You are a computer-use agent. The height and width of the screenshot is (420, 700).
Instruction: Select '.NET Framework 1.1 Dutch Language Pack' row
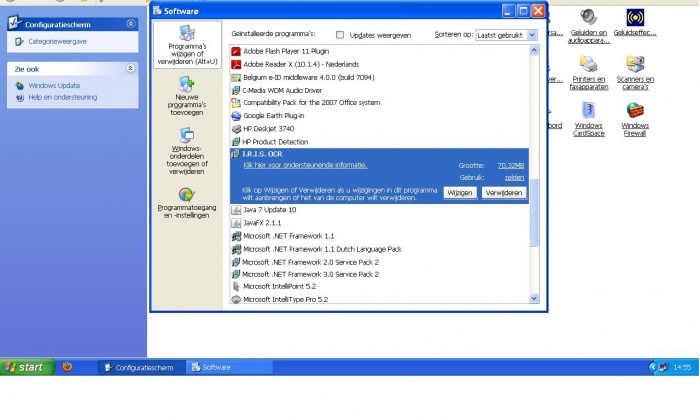(x=379, y=249)
